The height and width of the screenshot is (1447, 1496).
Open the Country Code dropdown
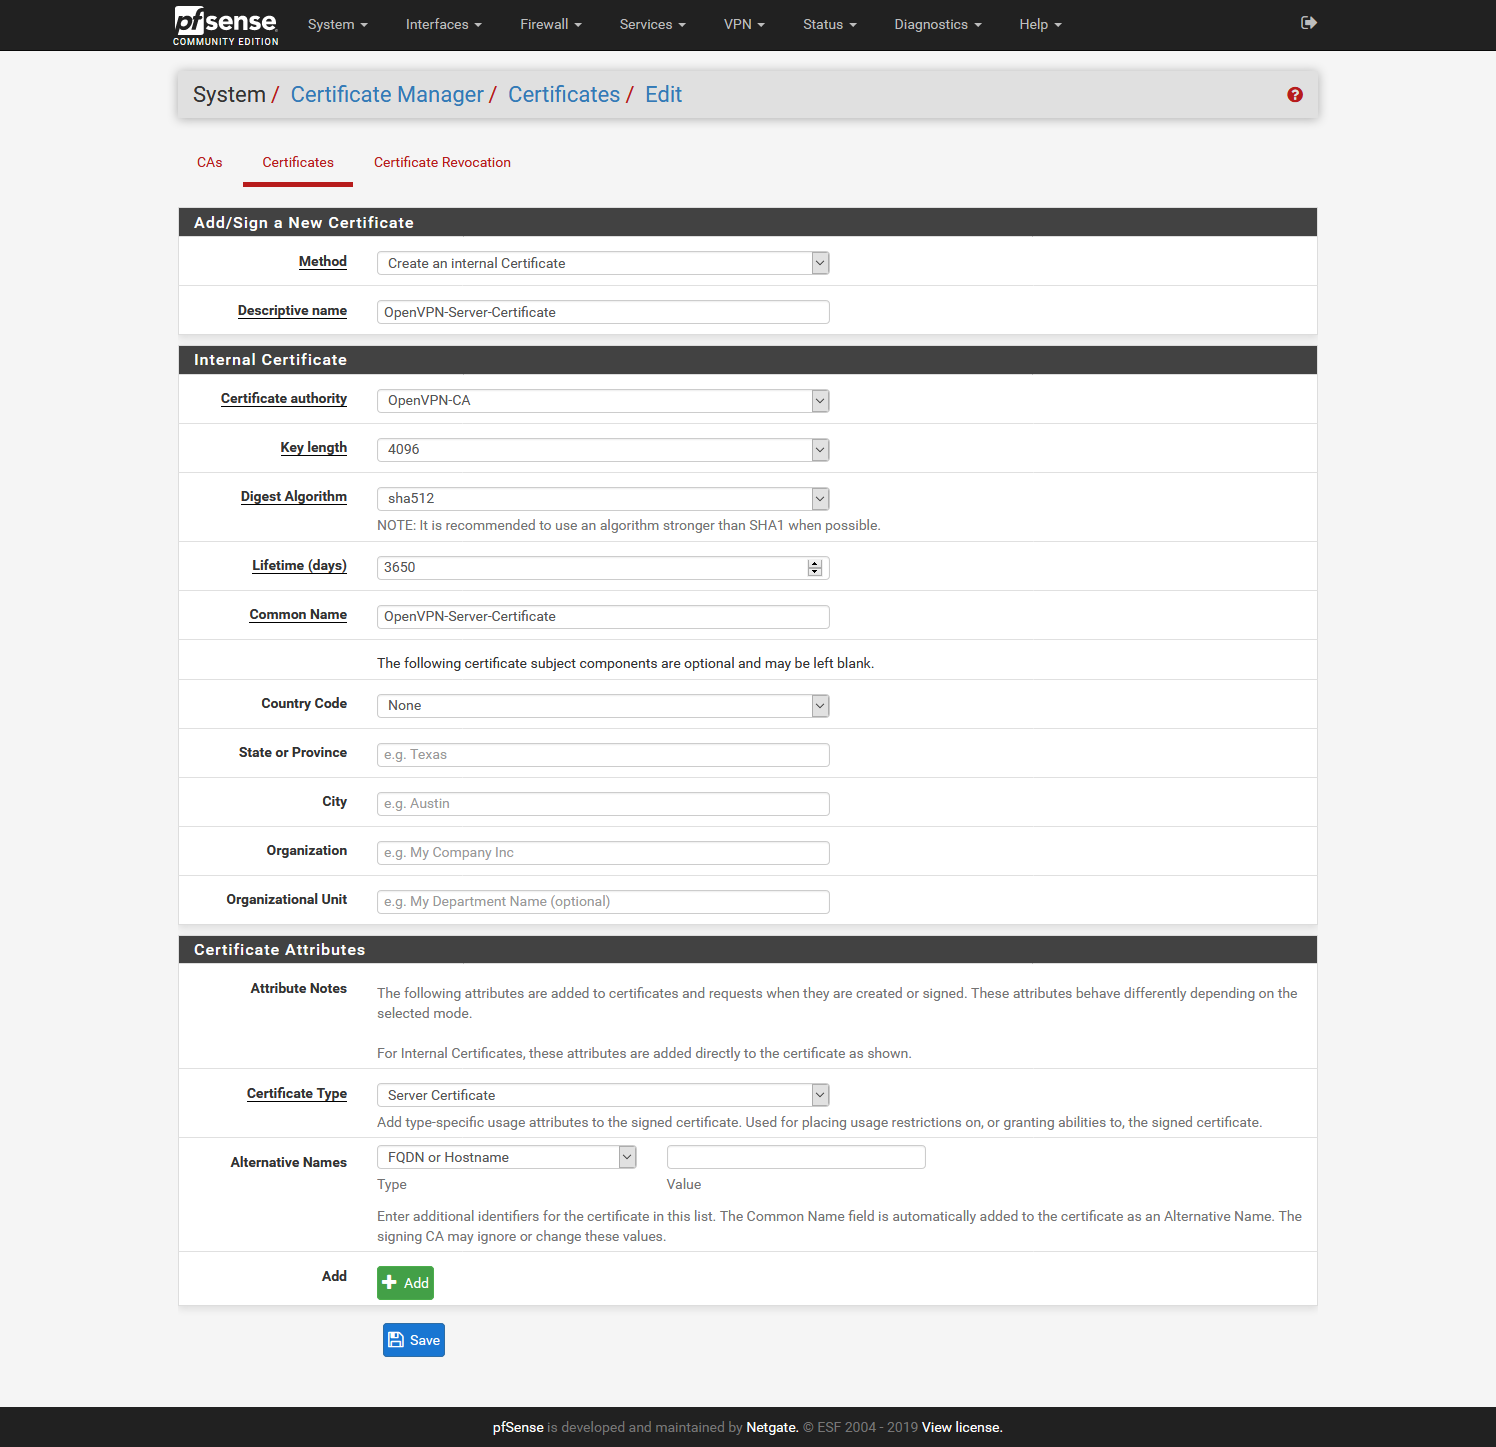pos(603,705)
